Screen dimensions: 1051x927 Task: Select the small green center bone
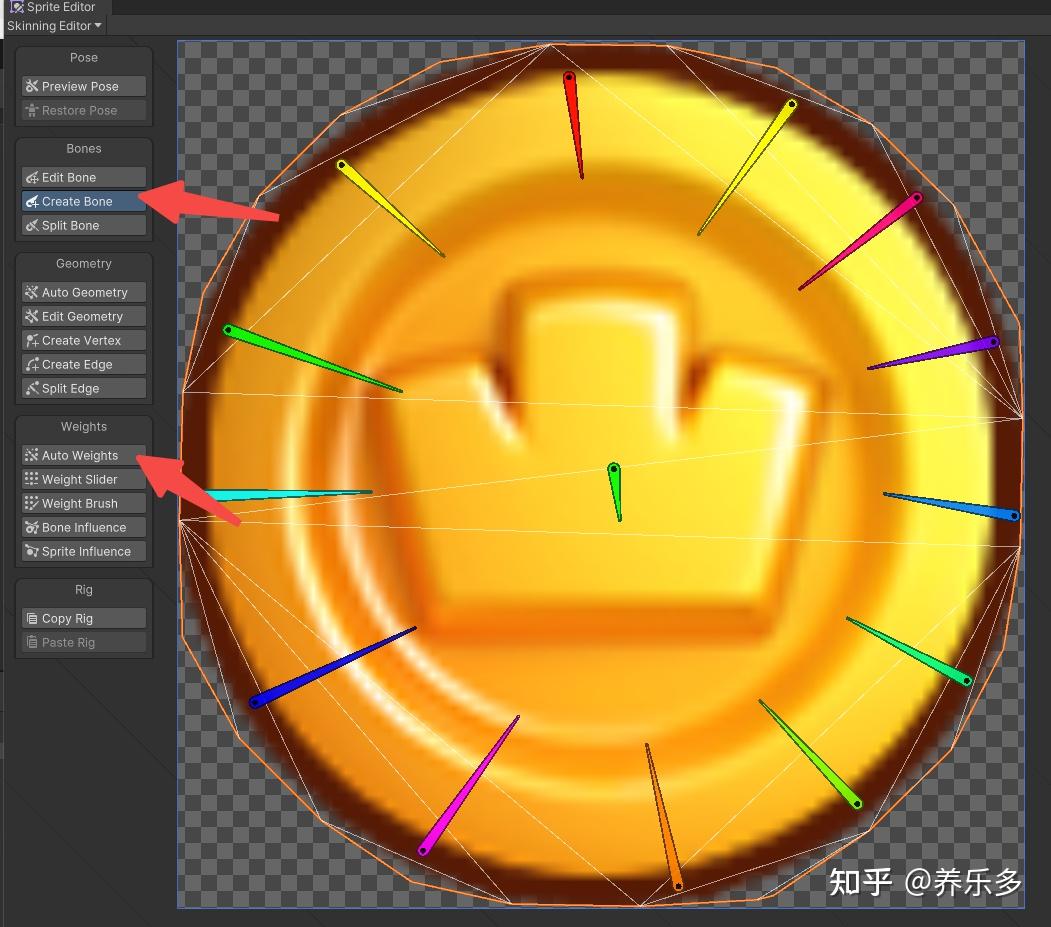(615, 485)
